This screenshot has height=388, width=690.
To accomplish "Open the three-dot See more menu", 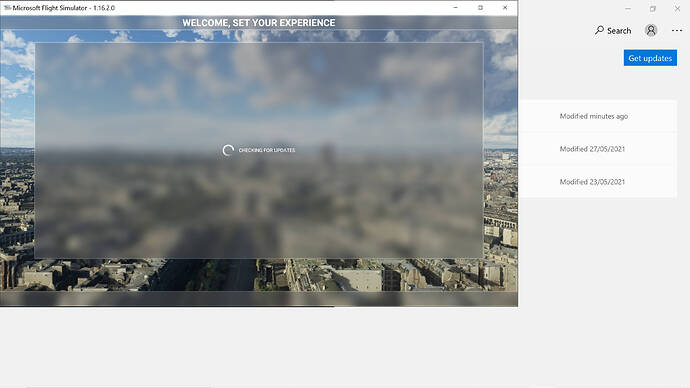I will pyautogui.click(x=677, y=30).
